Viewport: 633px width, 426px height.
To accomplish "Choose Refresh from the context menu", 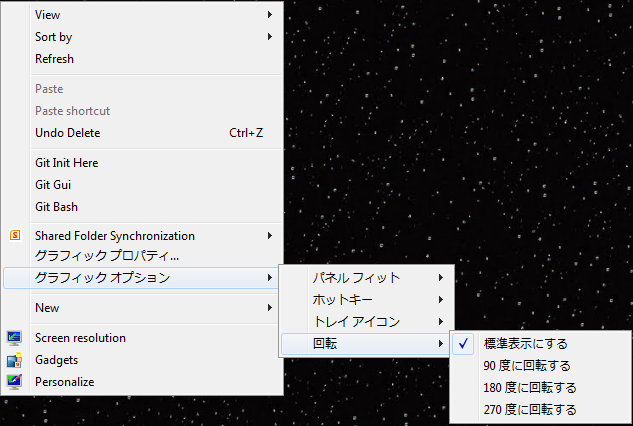I will 142,59.
